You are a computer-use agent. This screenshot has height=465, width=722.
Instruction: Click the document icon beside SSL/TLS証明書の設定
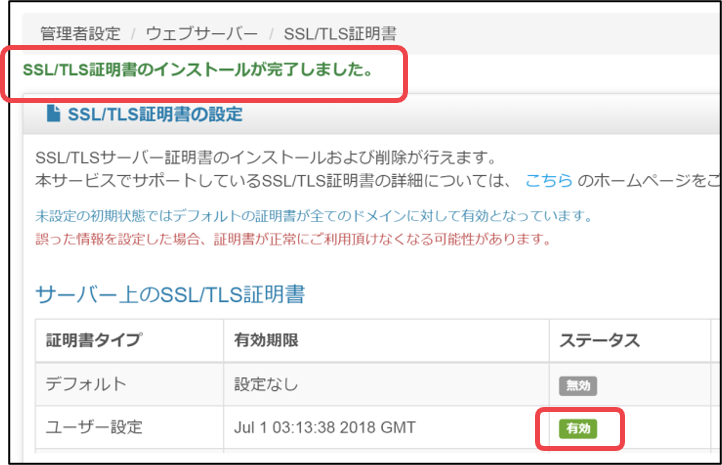(x=53, y=113)
